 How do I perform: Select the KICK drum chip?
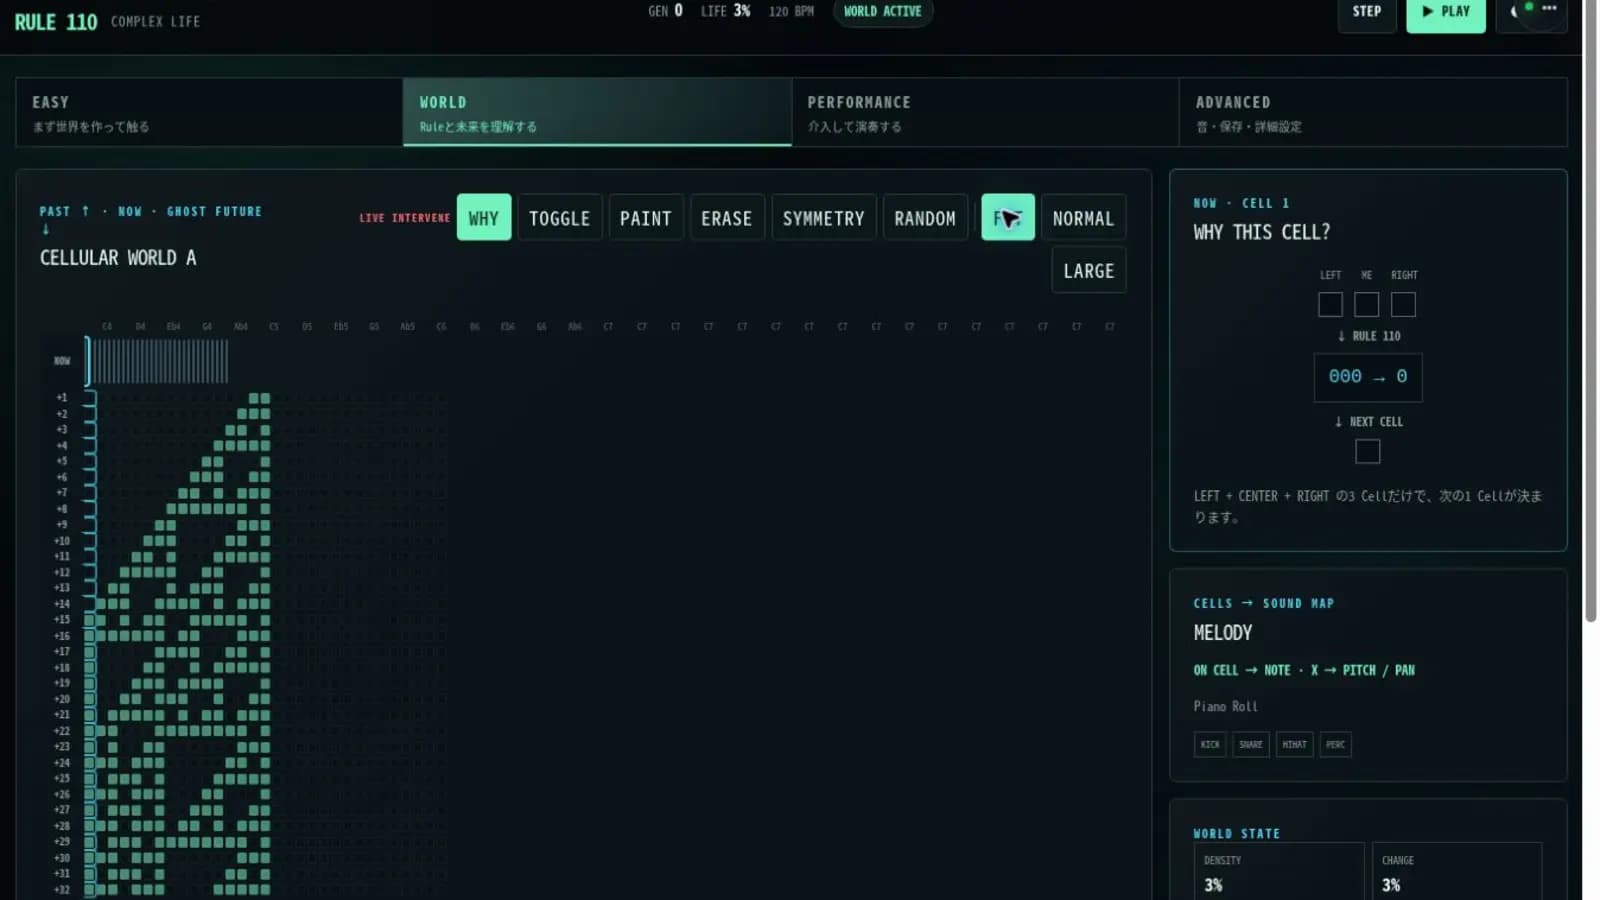pos(1210,744)
